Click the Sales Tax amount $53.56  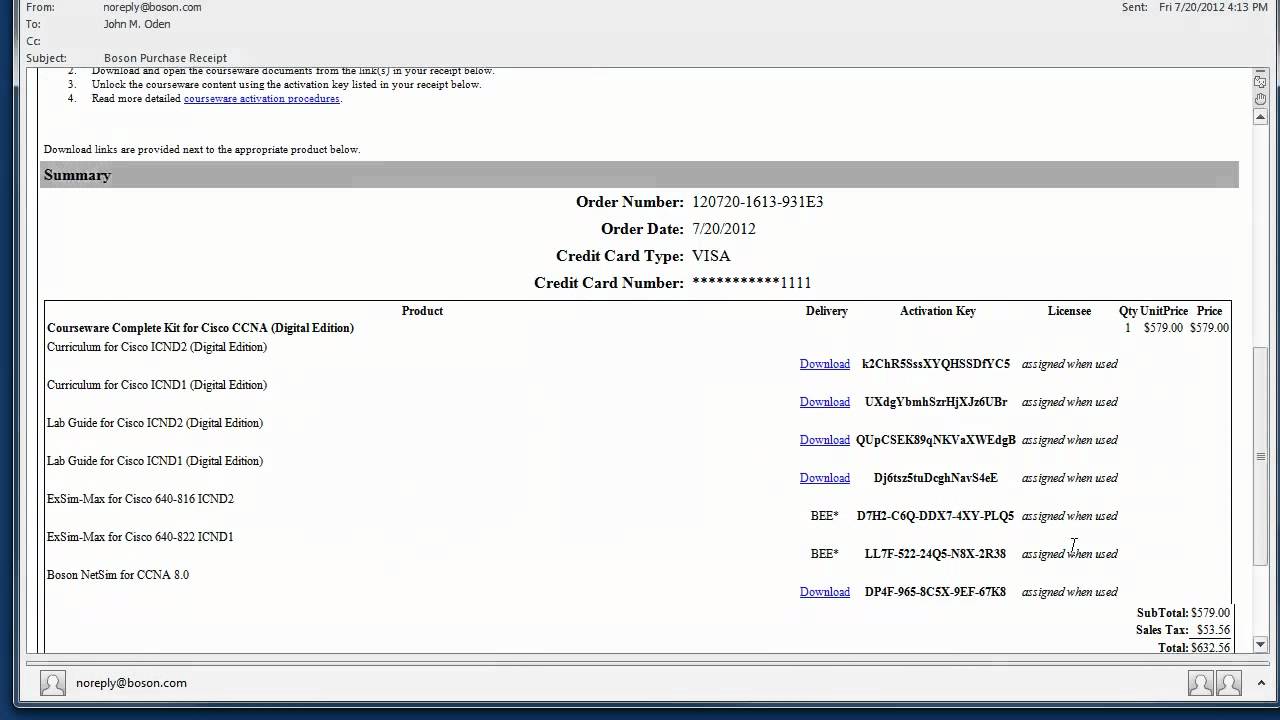(x=1213, y=630)
